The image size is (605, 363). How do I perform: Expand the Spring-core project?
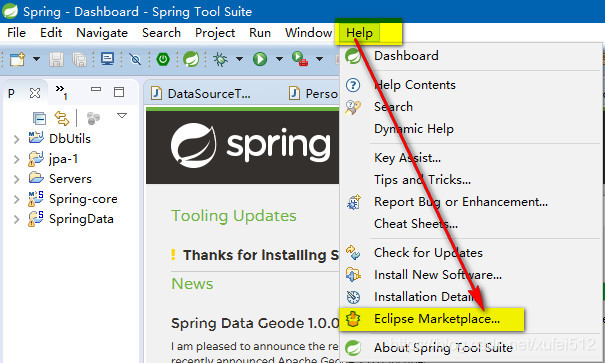[17, 199]
